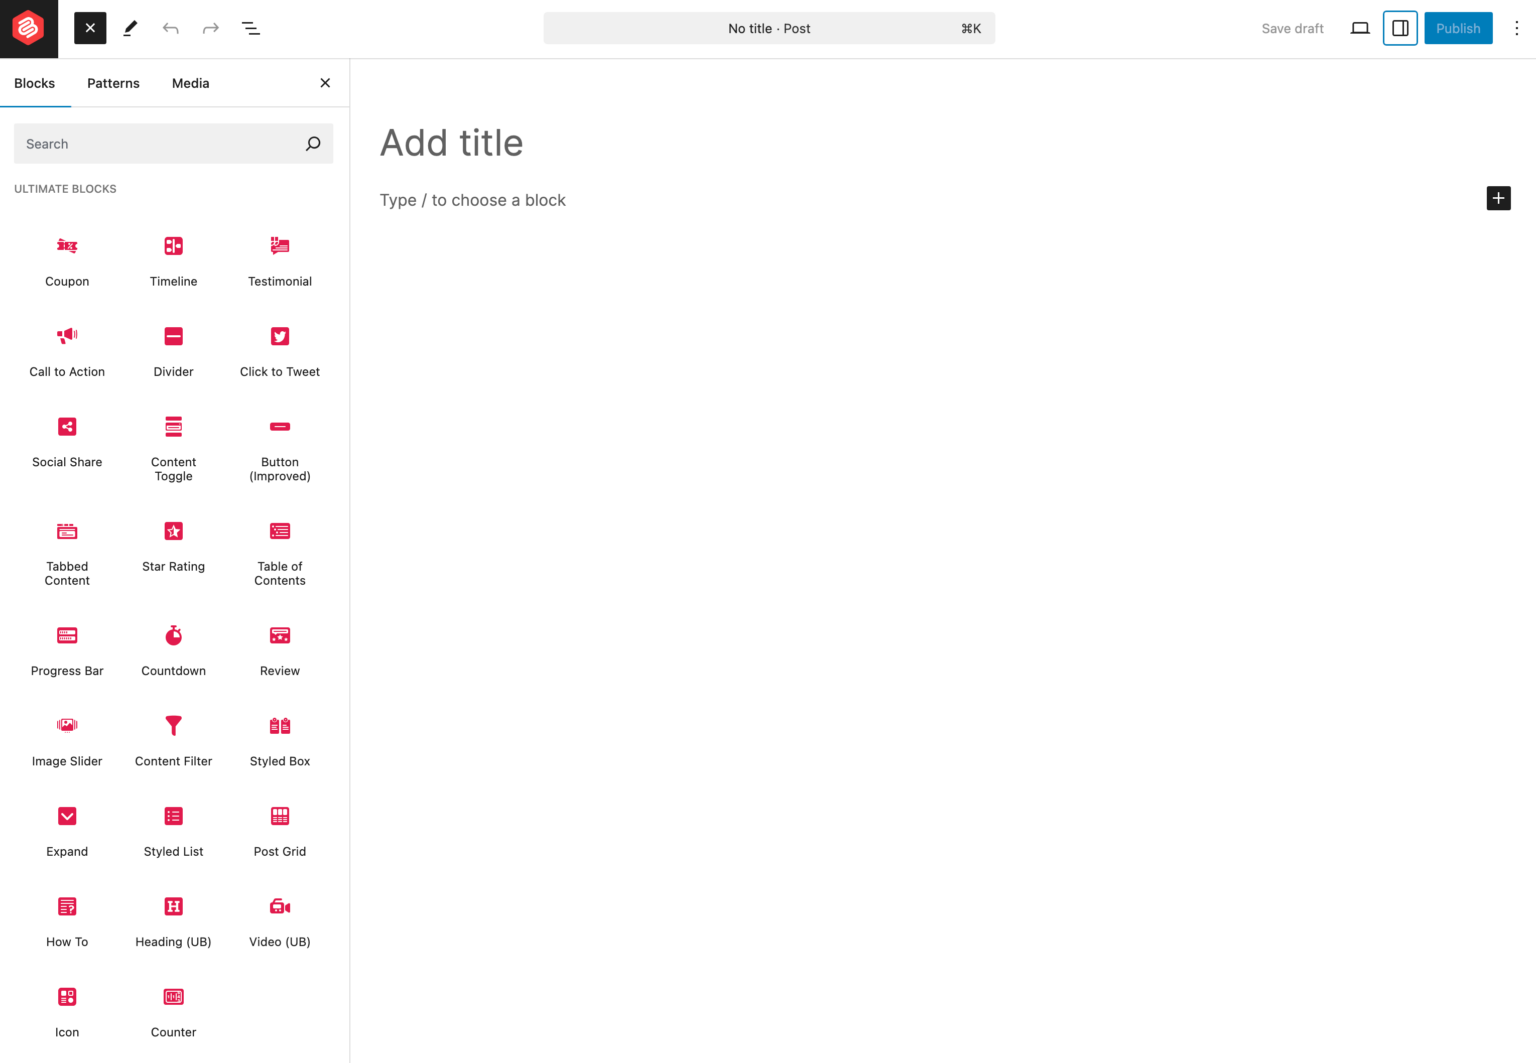The image size is (1536, 1063).
Task: Toggle the Settings sidebar panel
Action: [1400, 28]
